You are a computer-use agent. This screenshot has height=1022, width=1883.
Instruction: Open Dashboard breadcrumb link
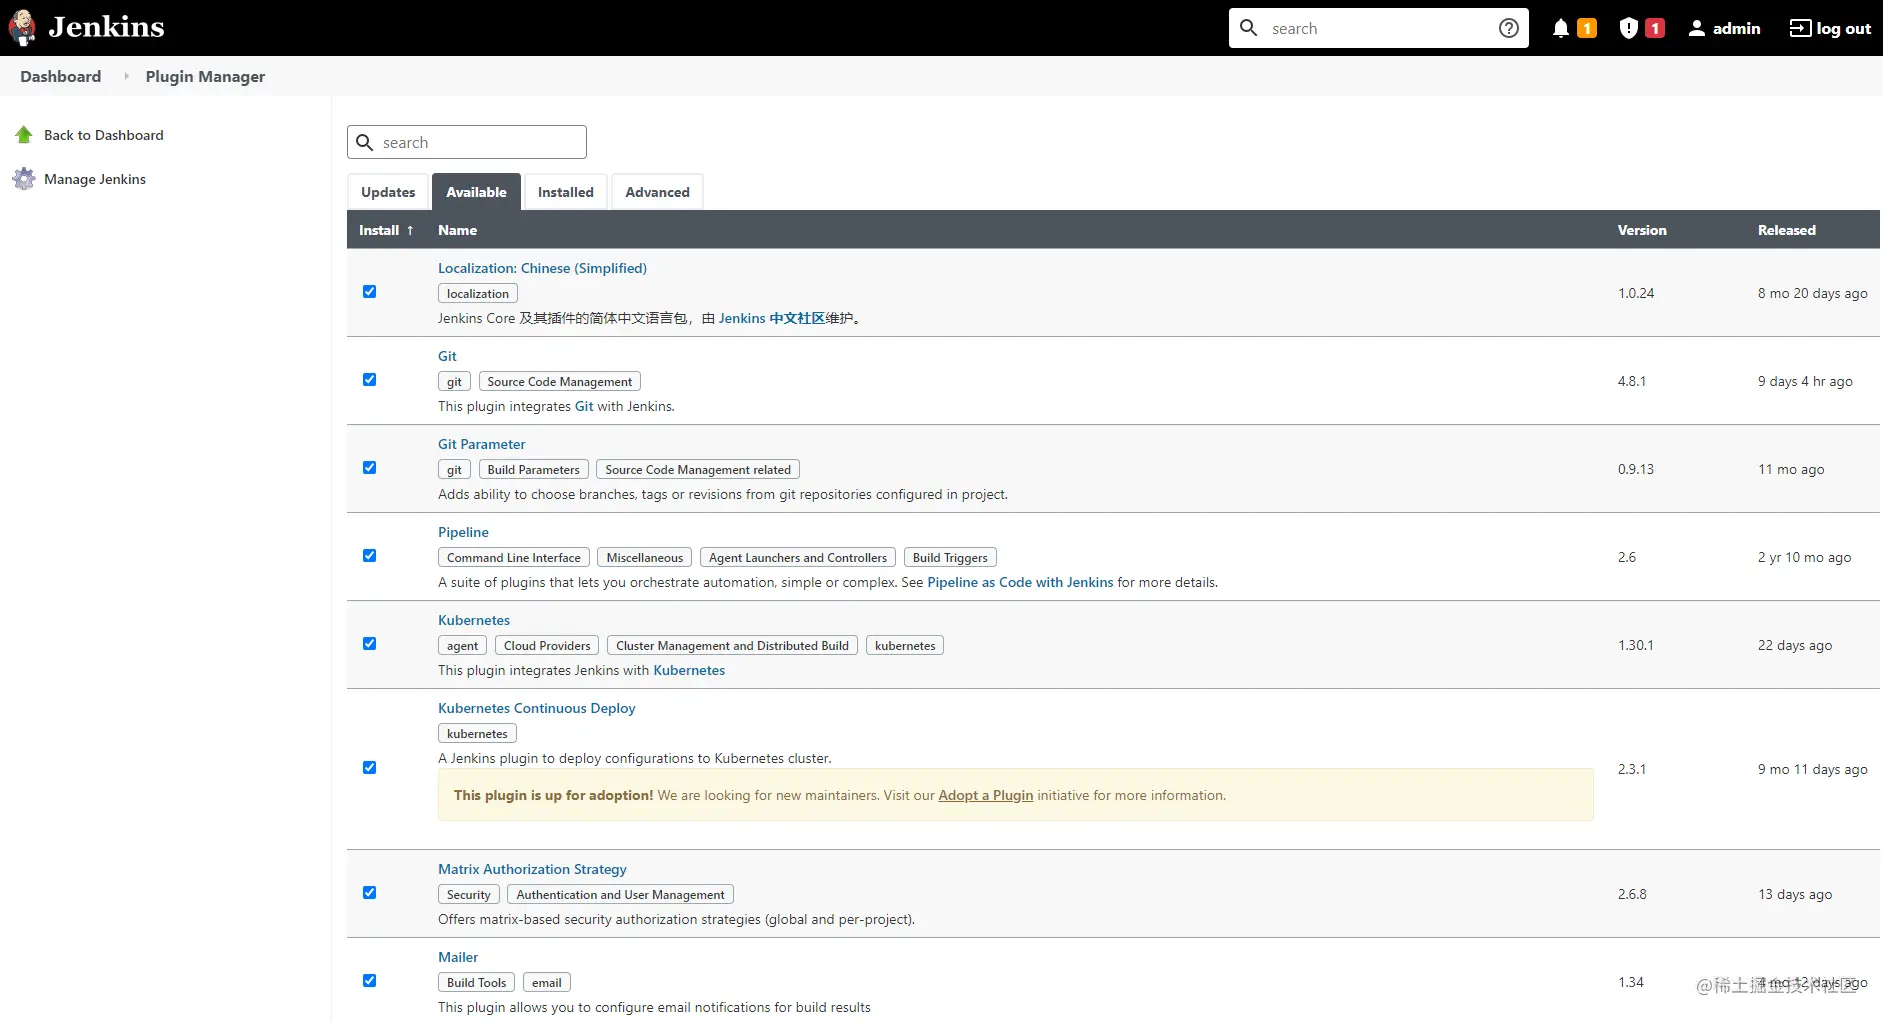(61, 76)
